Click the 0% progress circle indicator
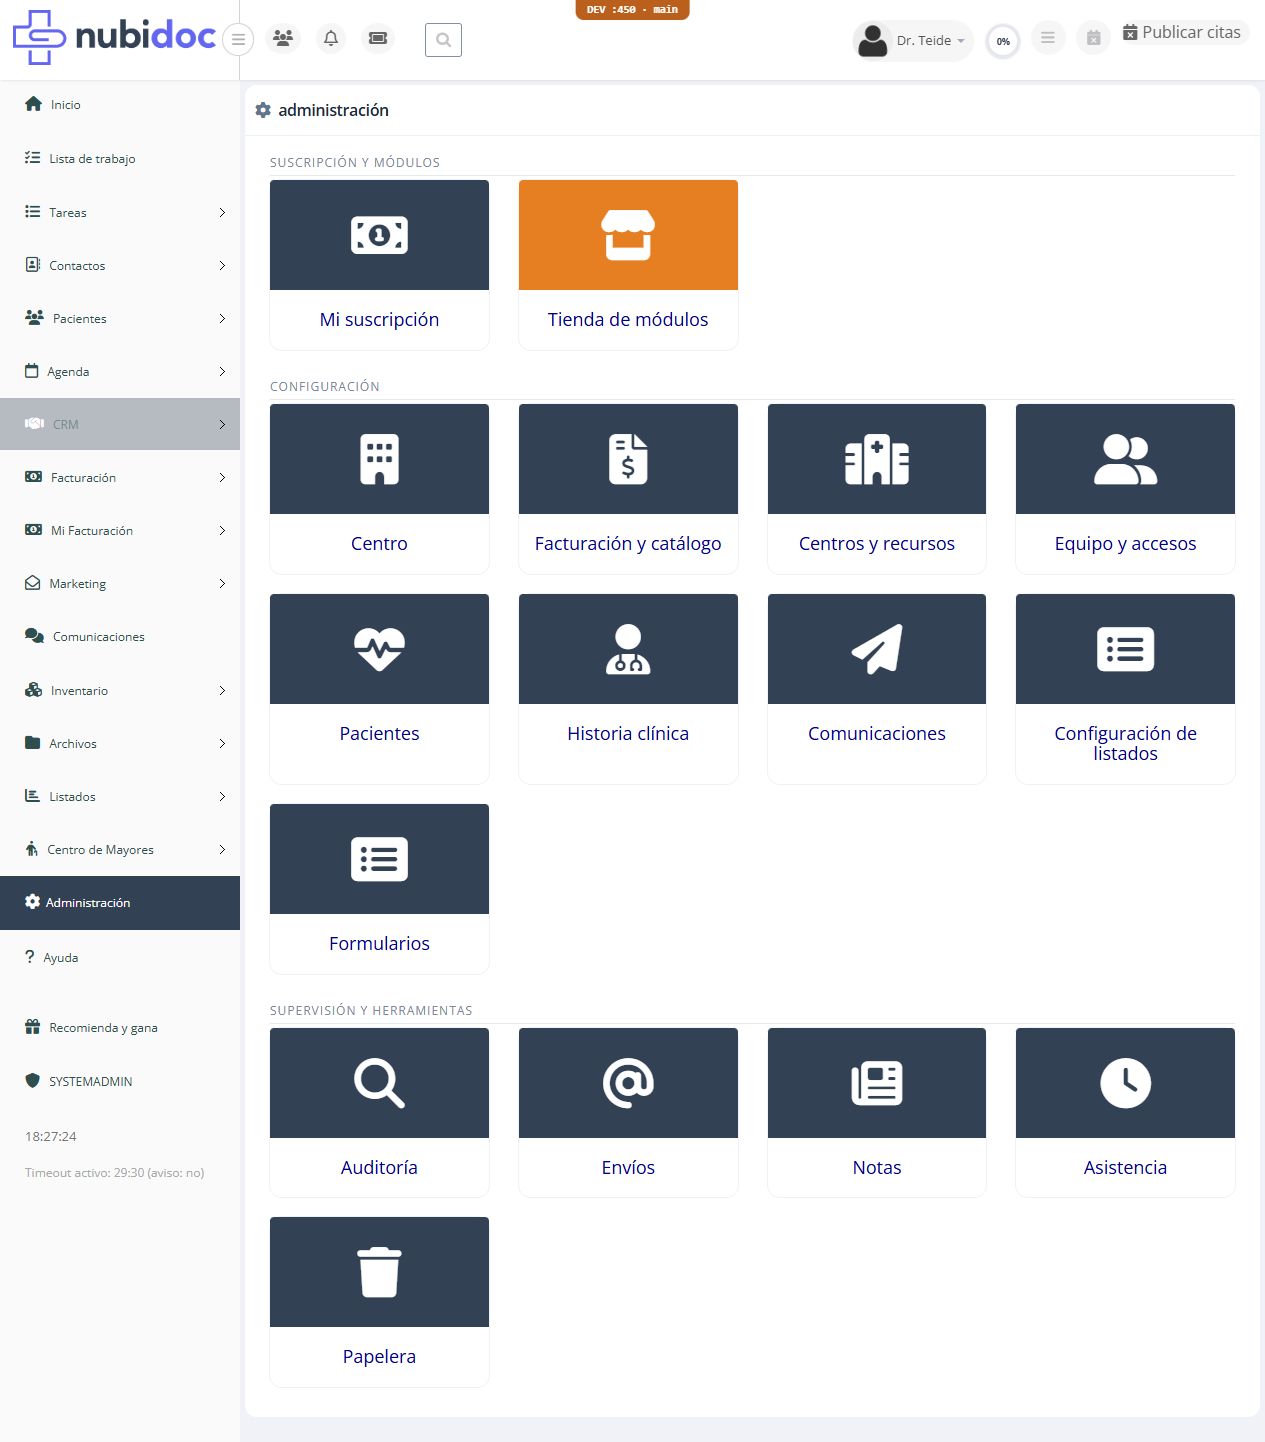Image resolution: width=1265 pixels, height=1442 pixels. click(1003, 41)
